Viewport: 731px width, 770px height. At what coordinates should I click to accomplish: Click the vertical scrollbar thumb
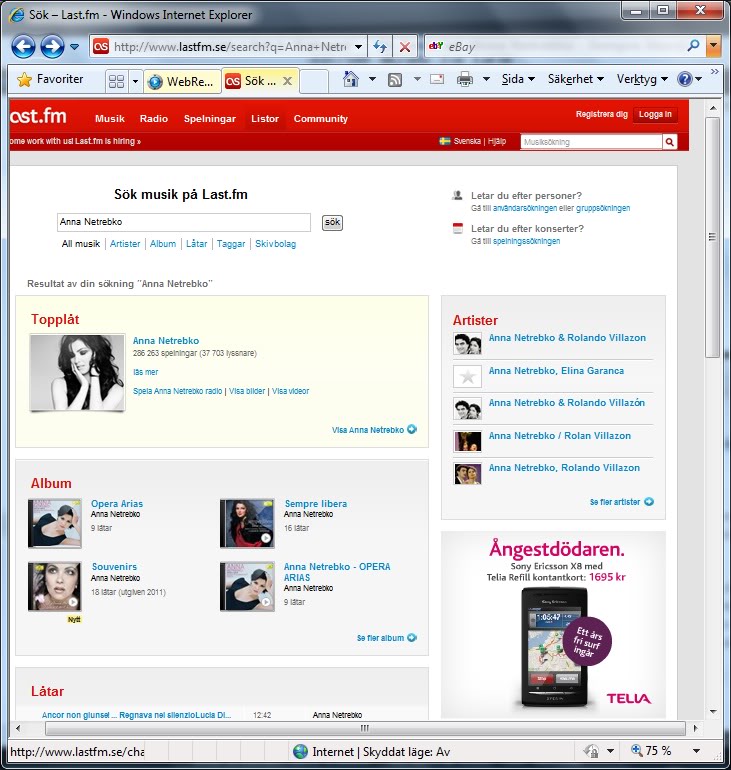[713, 237]
